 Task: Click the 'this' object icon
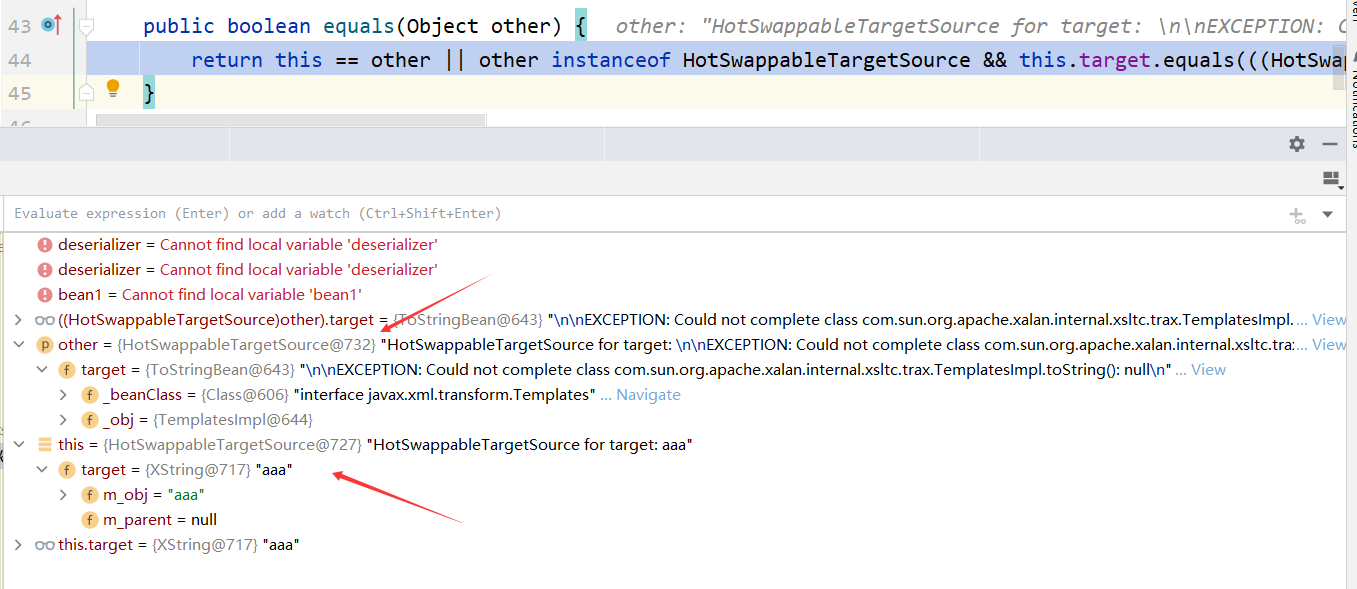tap(44, 445)
